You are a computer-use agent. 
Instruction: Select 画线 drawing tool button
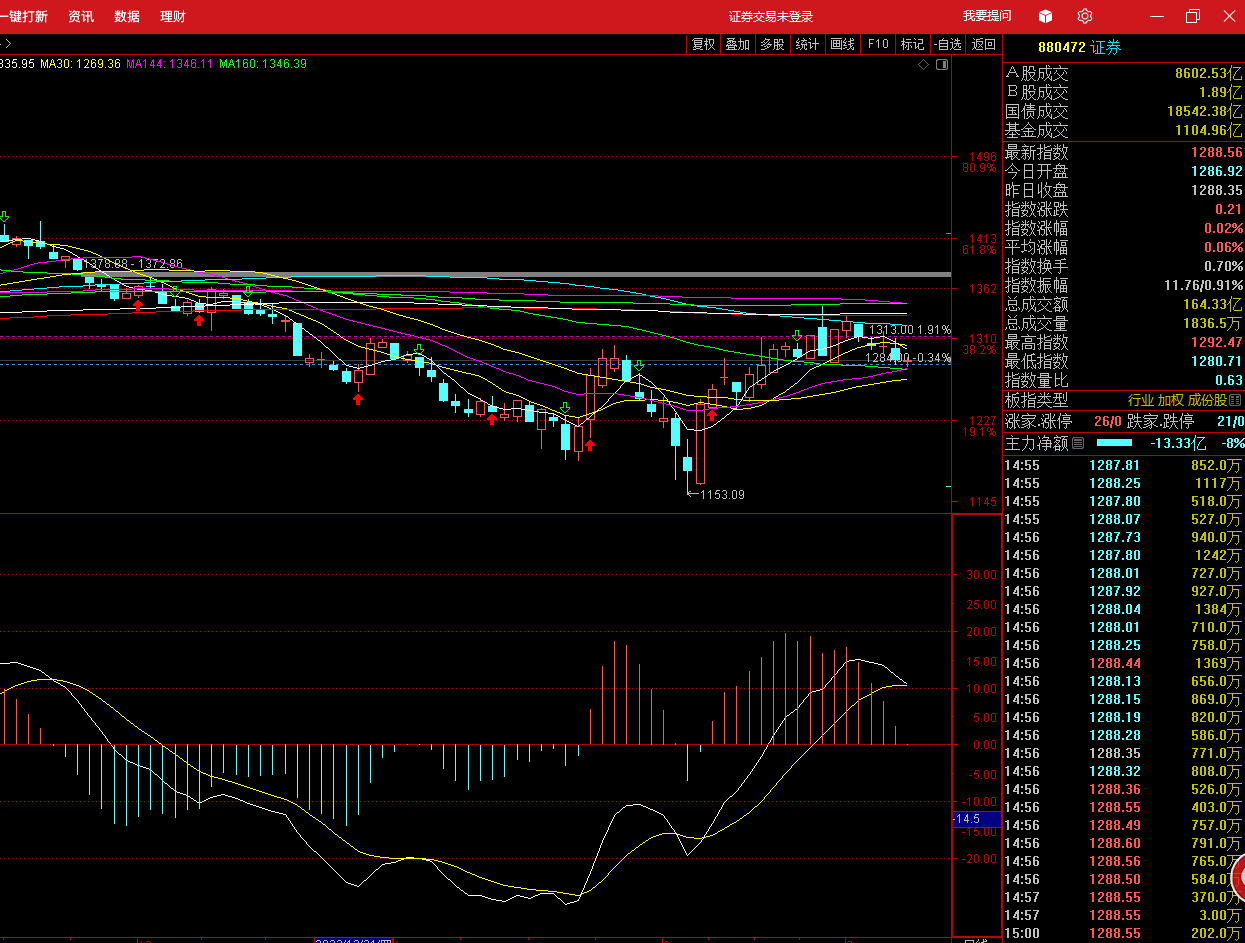tap(843, 44)
